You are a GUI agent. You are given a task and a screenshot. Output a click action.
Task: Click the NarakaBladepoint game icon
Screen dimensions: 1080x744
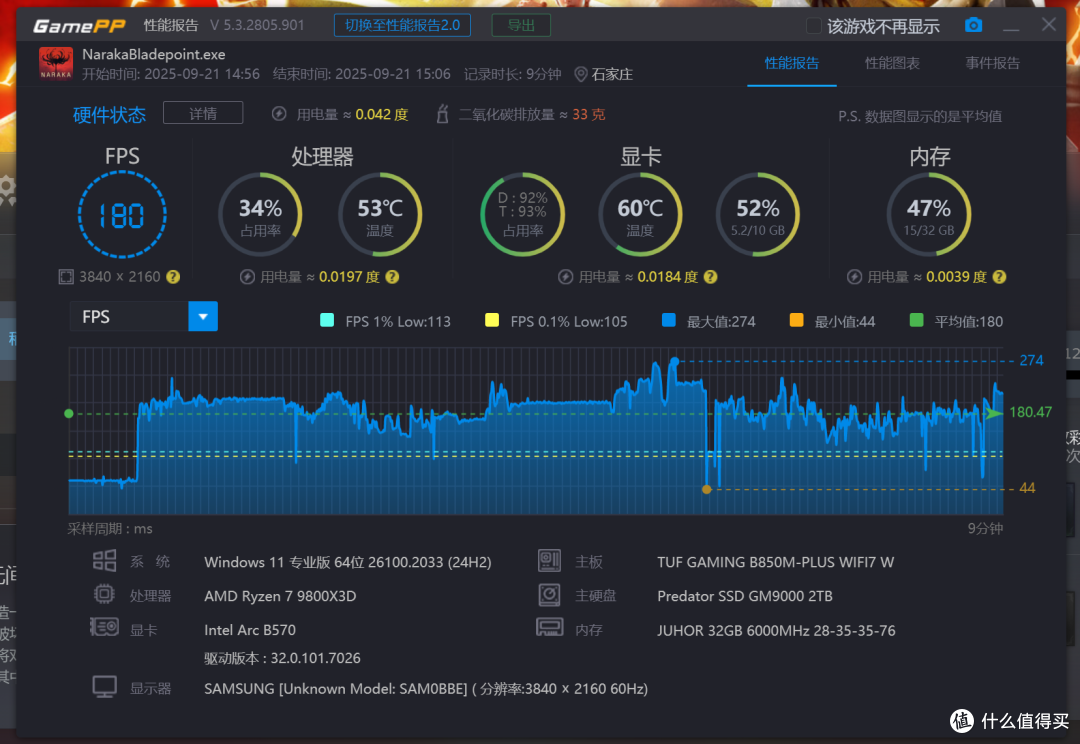pyautogui.click(x=56, y=63)
